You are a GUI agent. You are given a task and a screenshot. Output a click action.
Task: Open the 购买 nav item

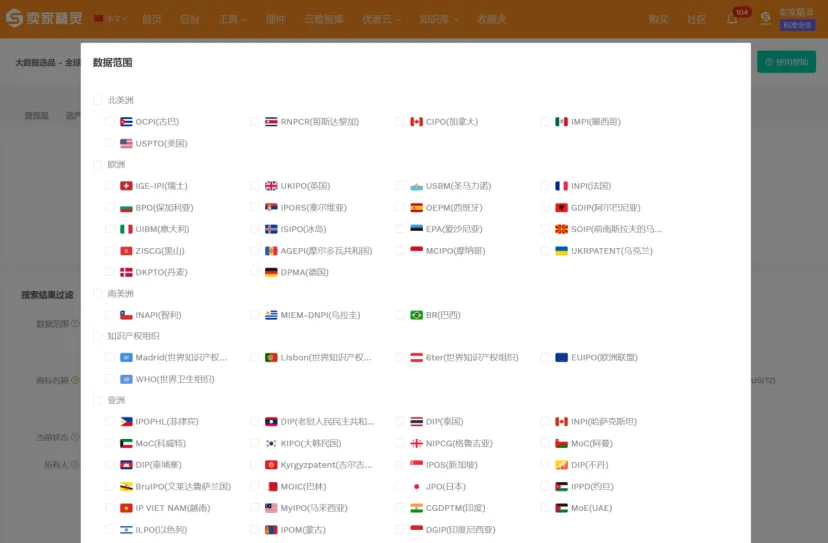pyautogui.click(x=658, y=19)
